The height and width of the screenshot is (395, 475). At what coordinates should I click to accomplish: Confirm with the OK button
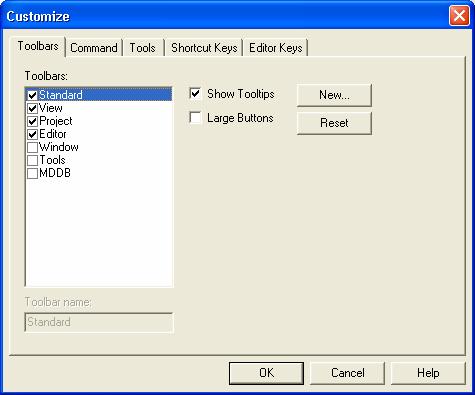[266, 373]
